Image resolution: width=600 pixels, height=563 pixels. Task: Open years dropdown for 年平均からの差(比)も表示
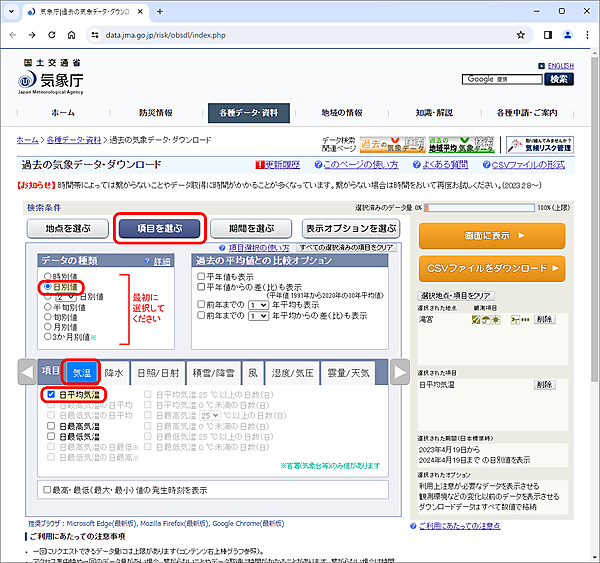click(258, 316)
